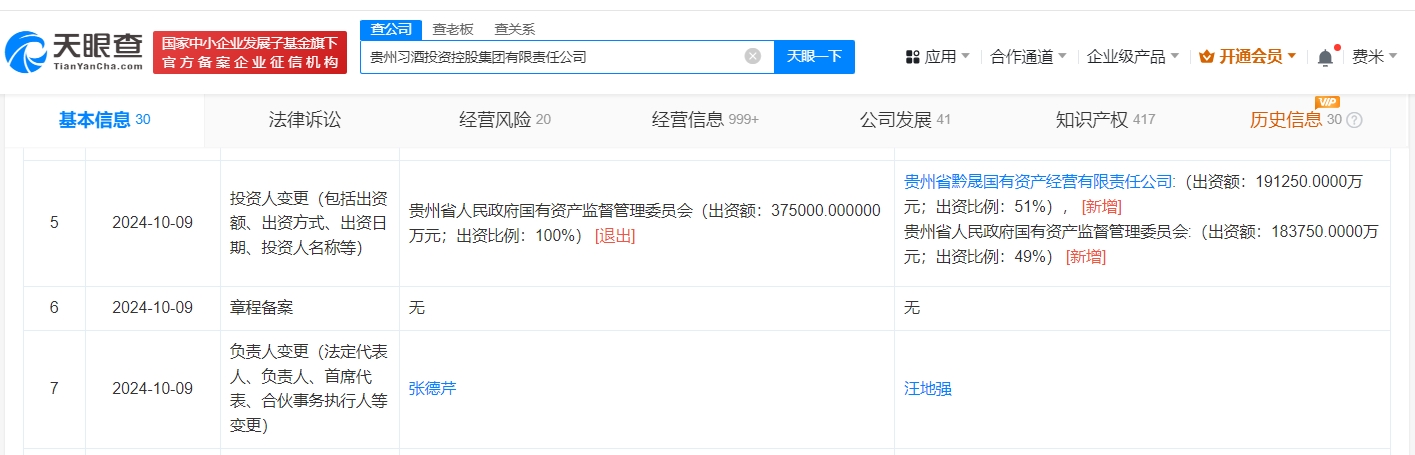Click the date 2024-10-09 in row 6
Image resolution: width=1415 pixels, height=455 pixels.
152,308
